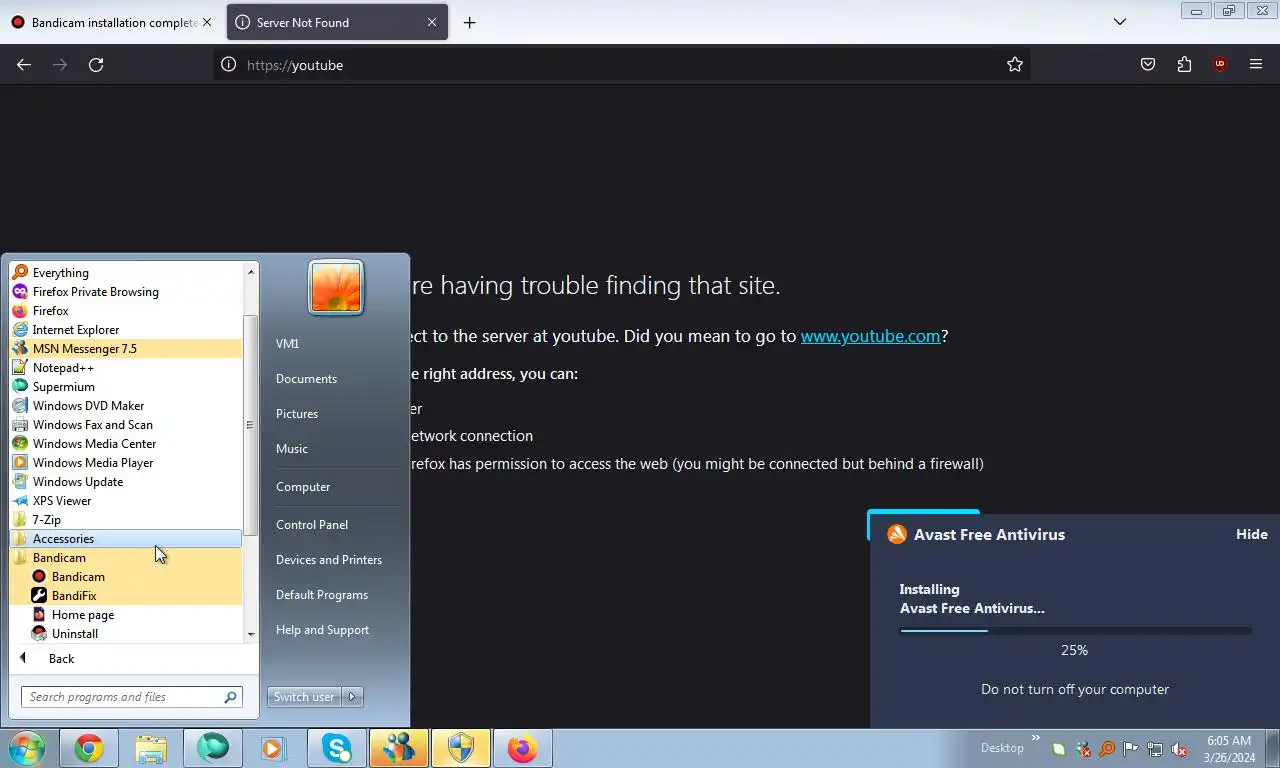Close the Server Not Found tab

pos(432,22)
